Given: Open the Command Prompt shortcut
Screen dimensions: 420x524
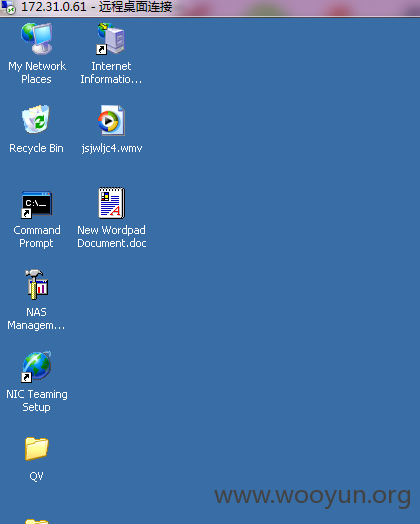Looking at the screenshot, I should (36, 204).
